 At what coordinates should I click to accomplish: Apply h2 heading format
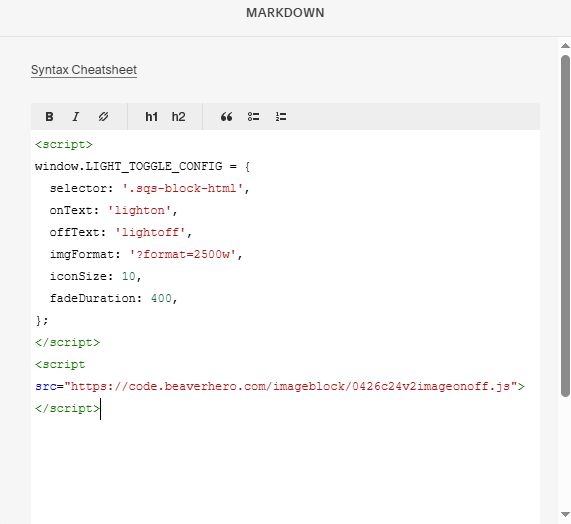pyautogui.click(x=178, y=117)
